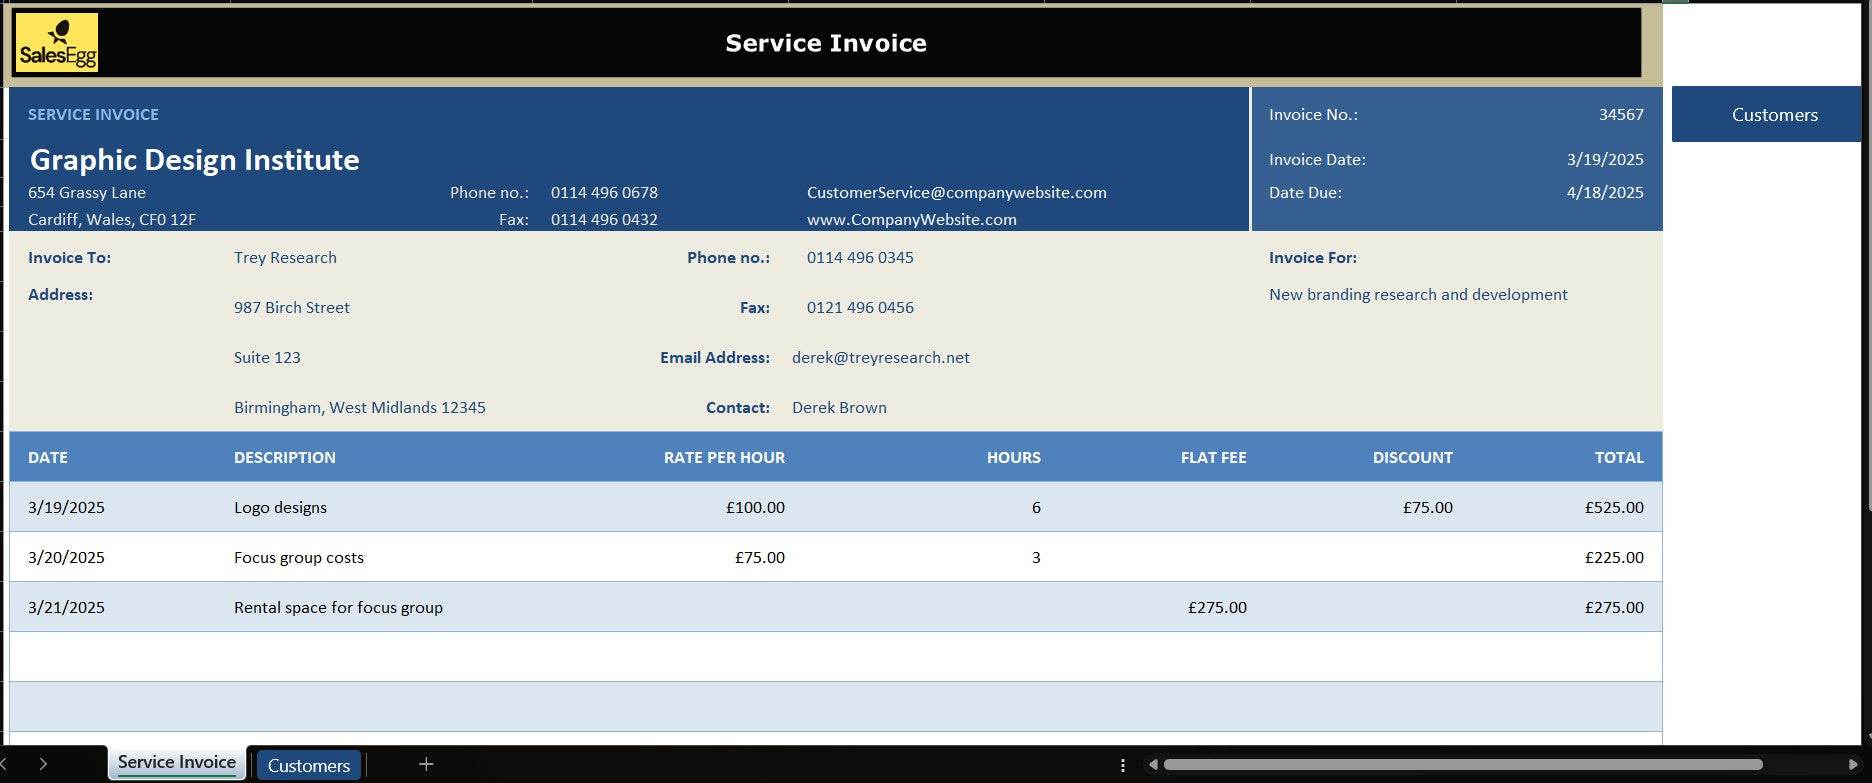1872x783 pixels.
Task: Select the Rental space for focus group cell
Action: 338,608
